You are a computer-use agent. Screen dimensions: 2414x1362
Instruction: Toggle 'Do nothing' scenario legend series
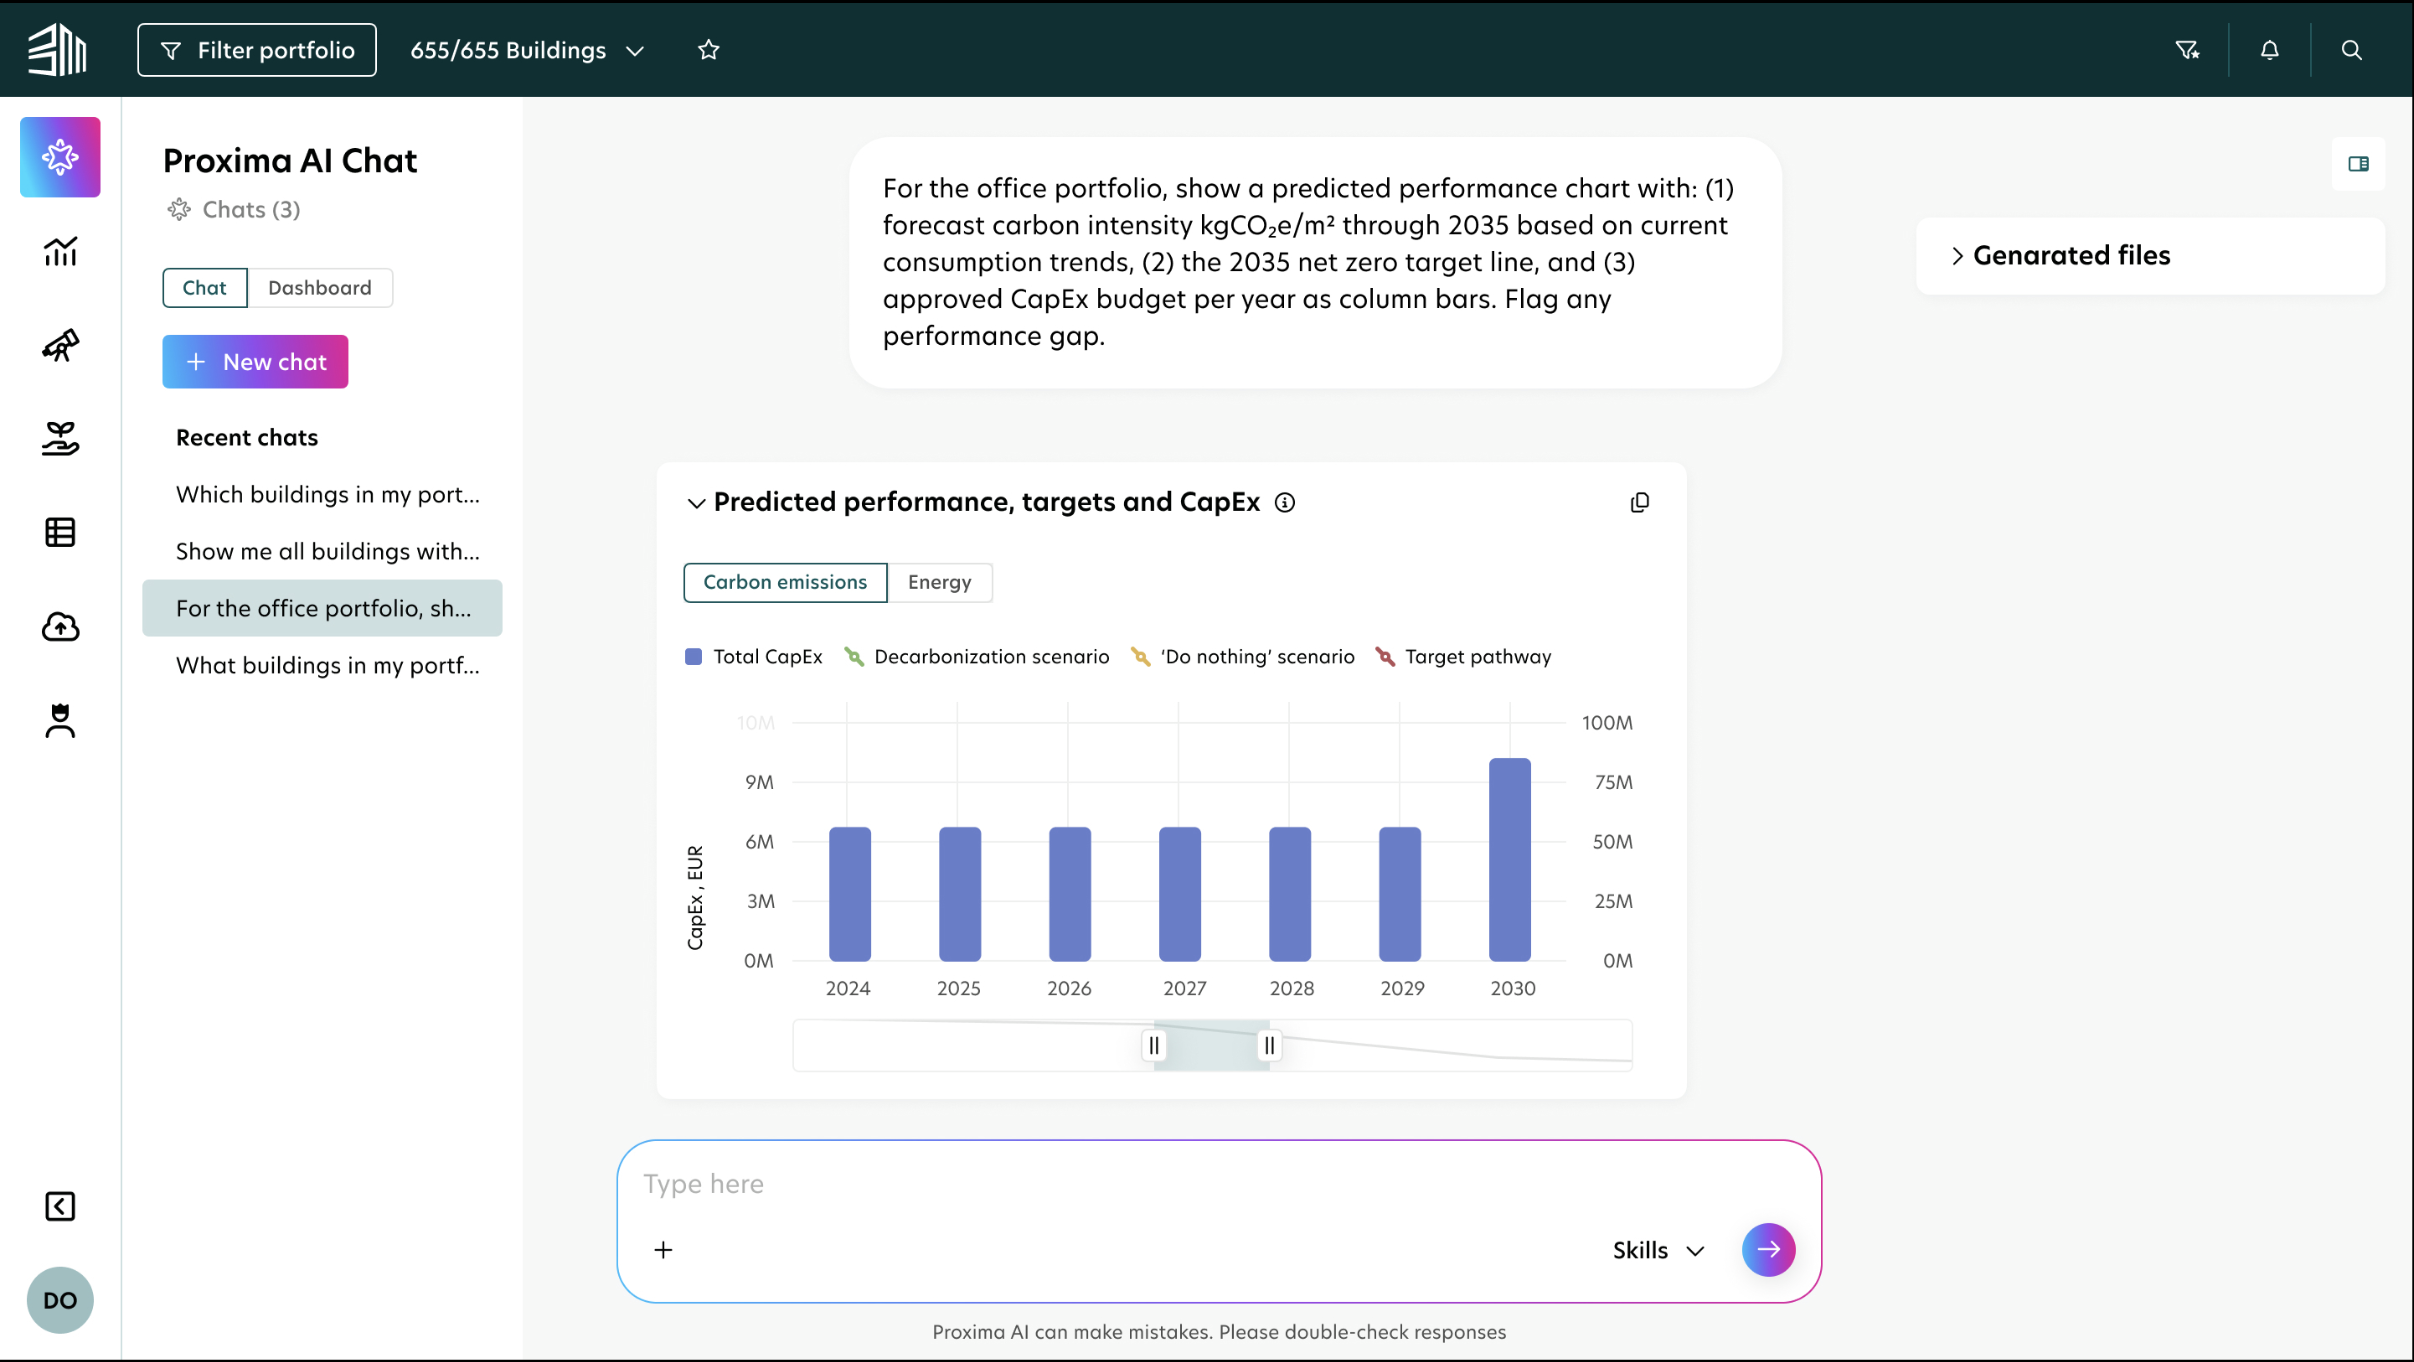1242,657
